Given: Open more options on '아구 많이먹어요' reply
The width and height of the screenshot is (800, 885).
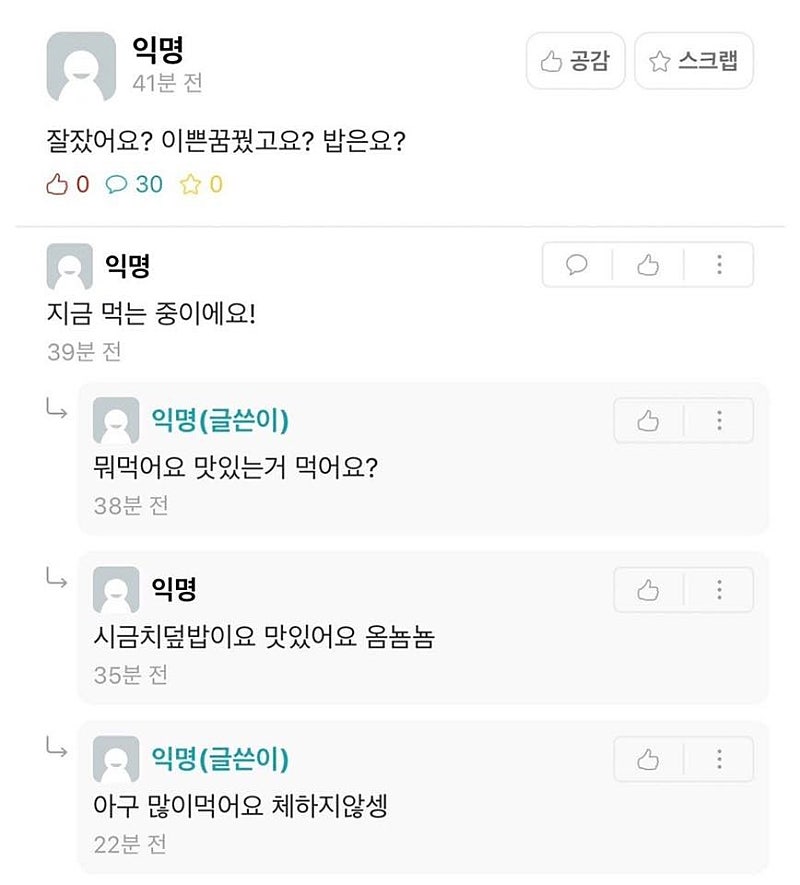Looking at the screenshot, I should pyautogui.click(x=719, y=760).
